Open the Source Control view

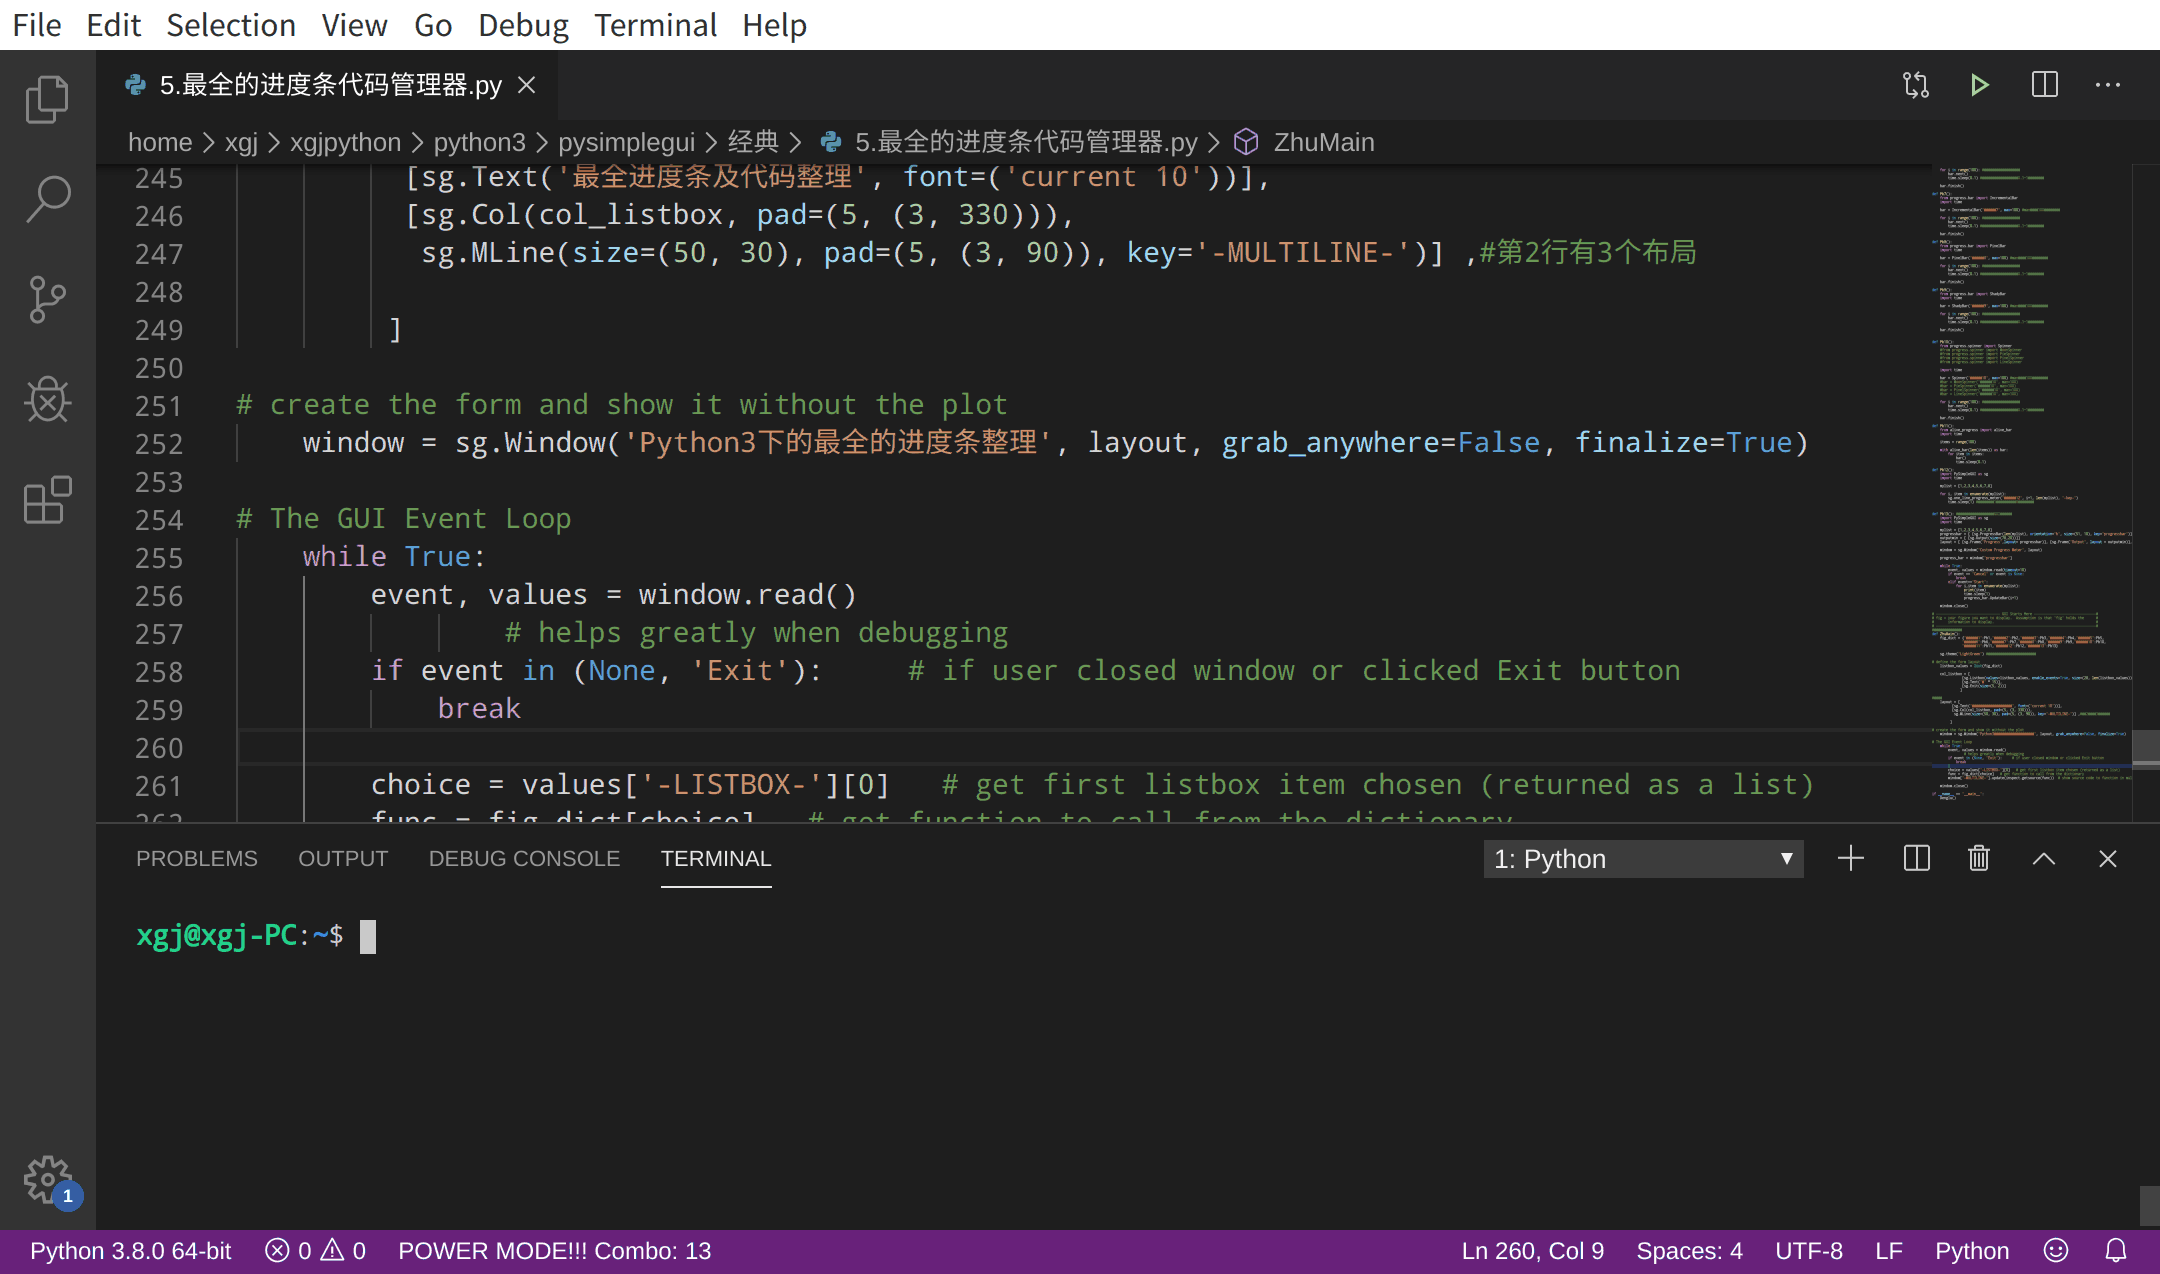point(47,299)
